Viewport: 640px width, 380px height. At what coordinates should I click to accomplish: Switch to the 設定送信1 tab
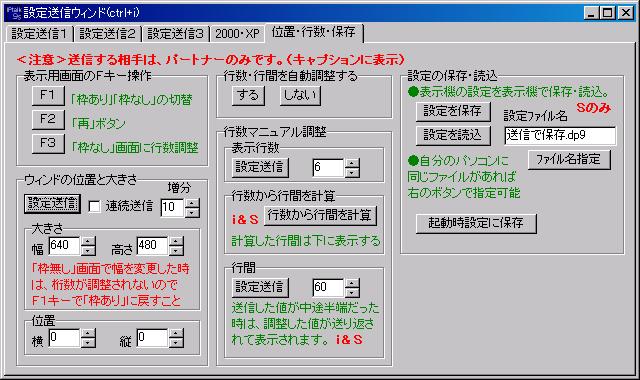click(39, 34)
